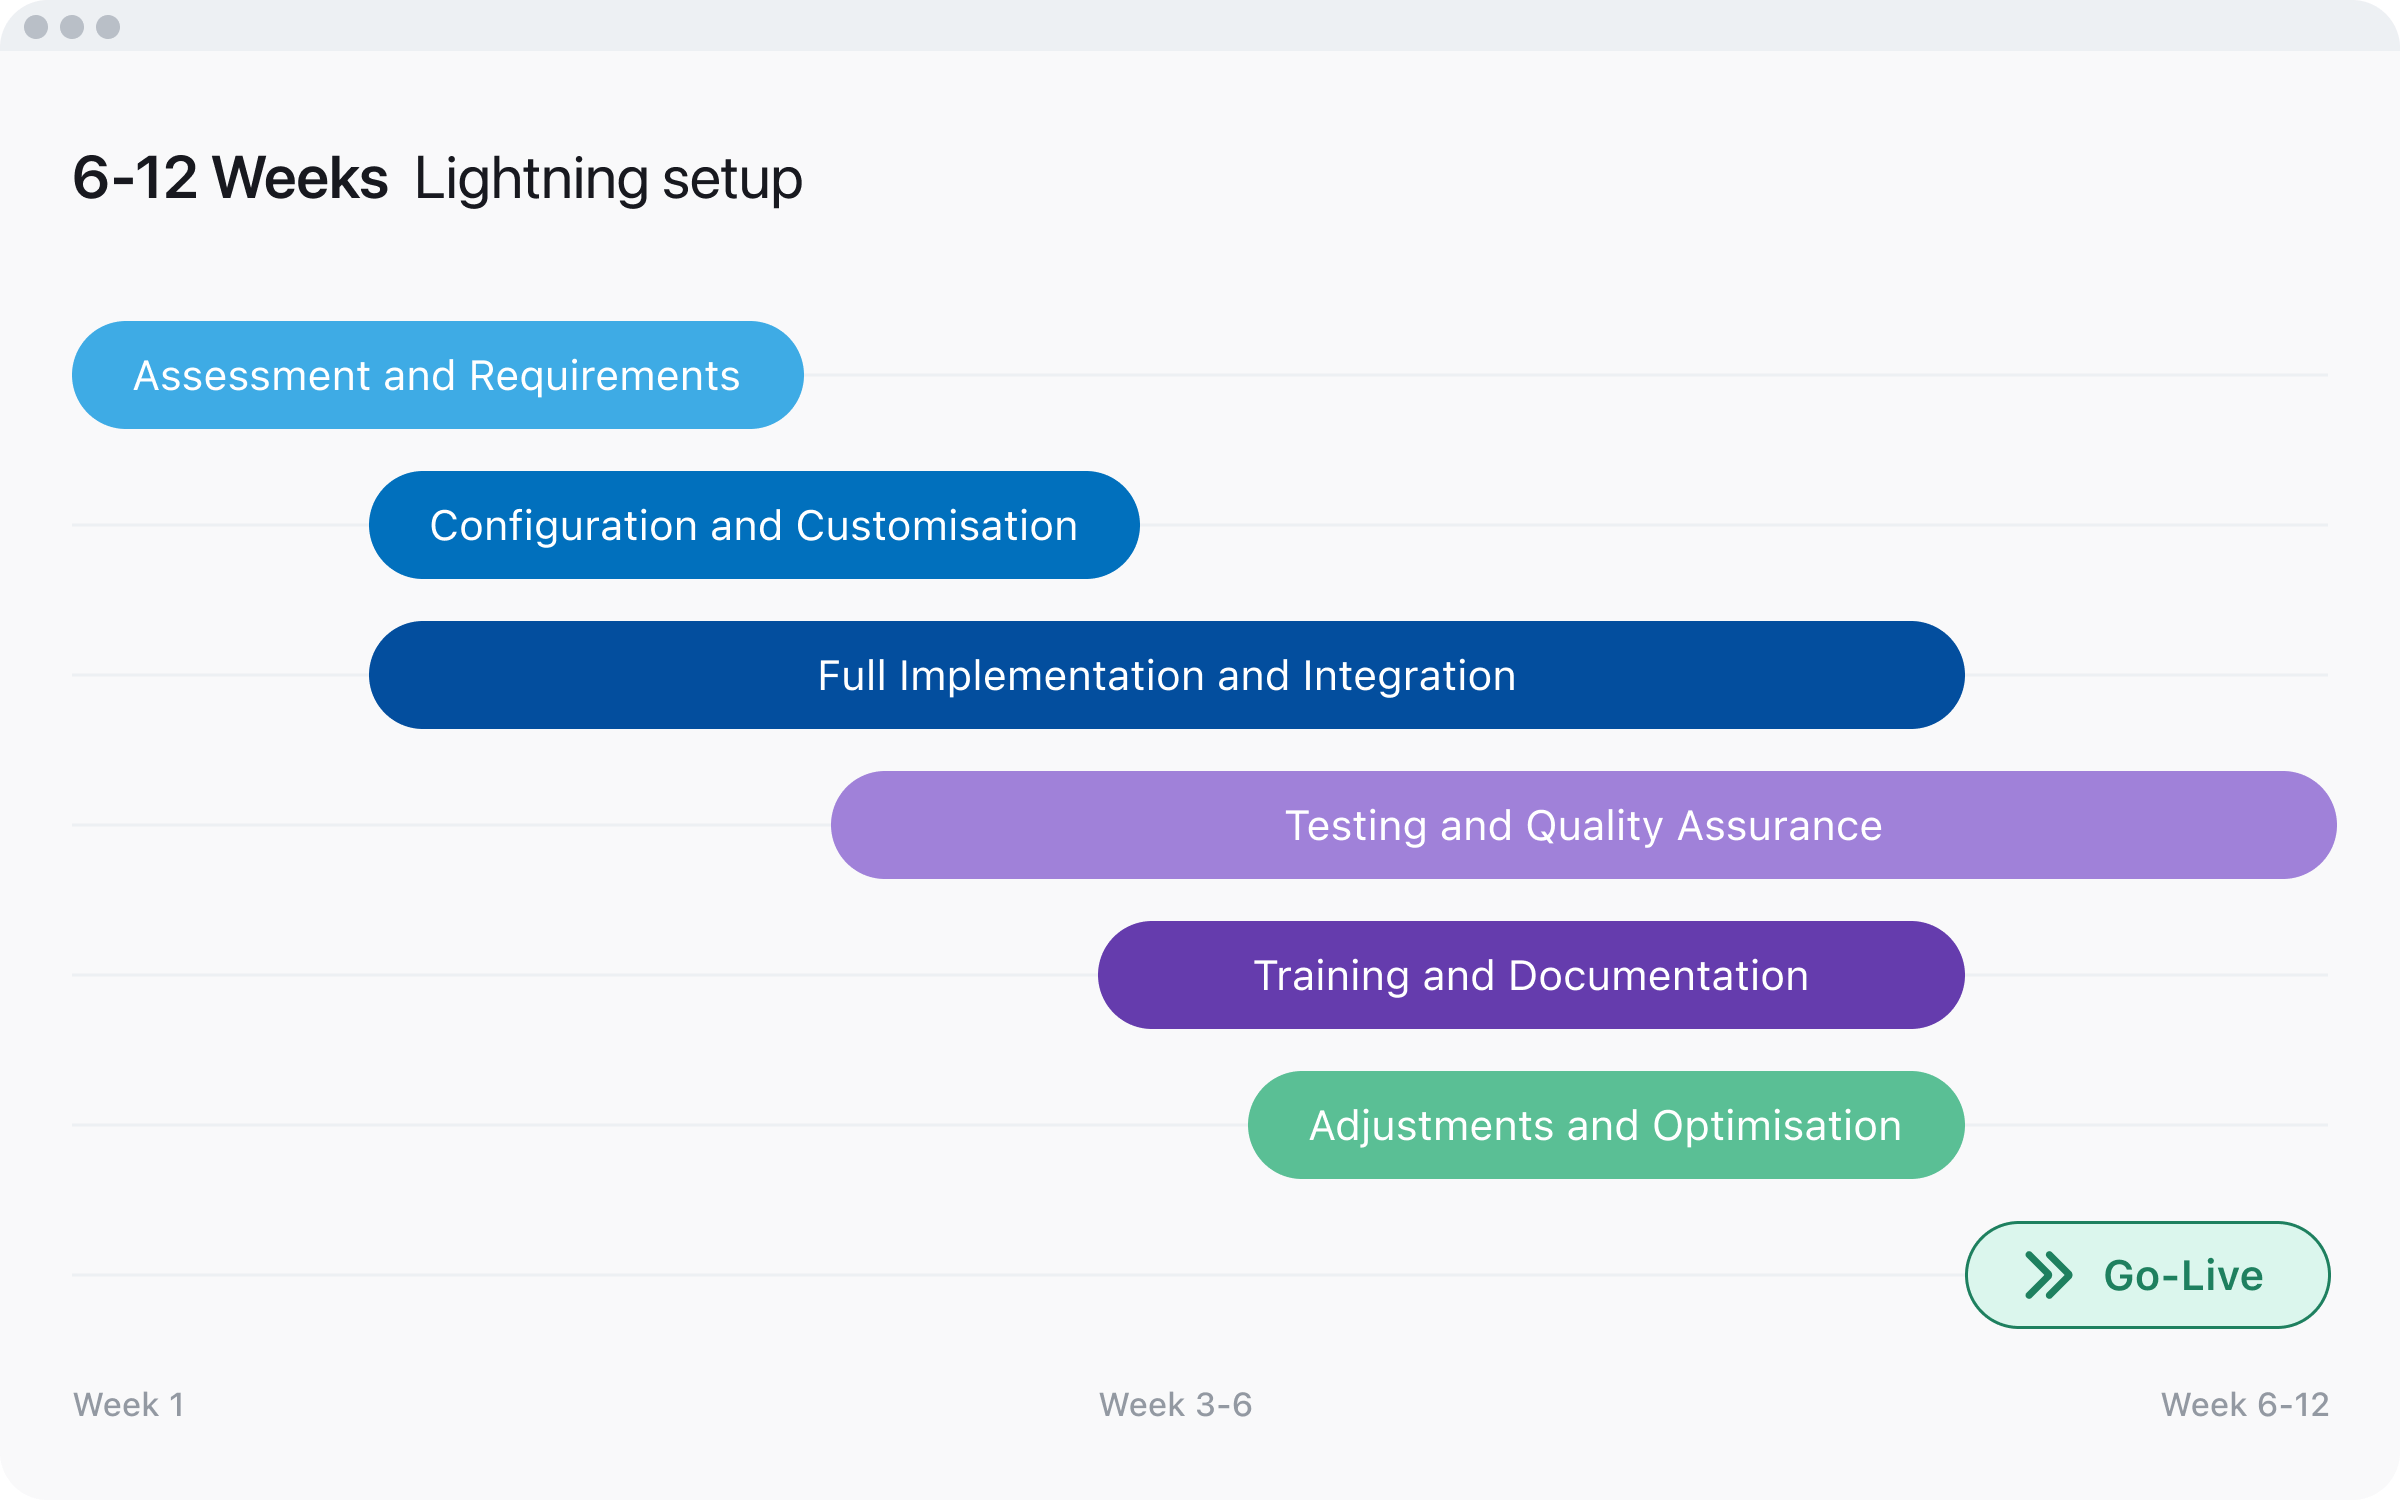Click the Week 6-12 axis label
Viewport: 2400px width, 1500px height.
tap(2245, 1405)
